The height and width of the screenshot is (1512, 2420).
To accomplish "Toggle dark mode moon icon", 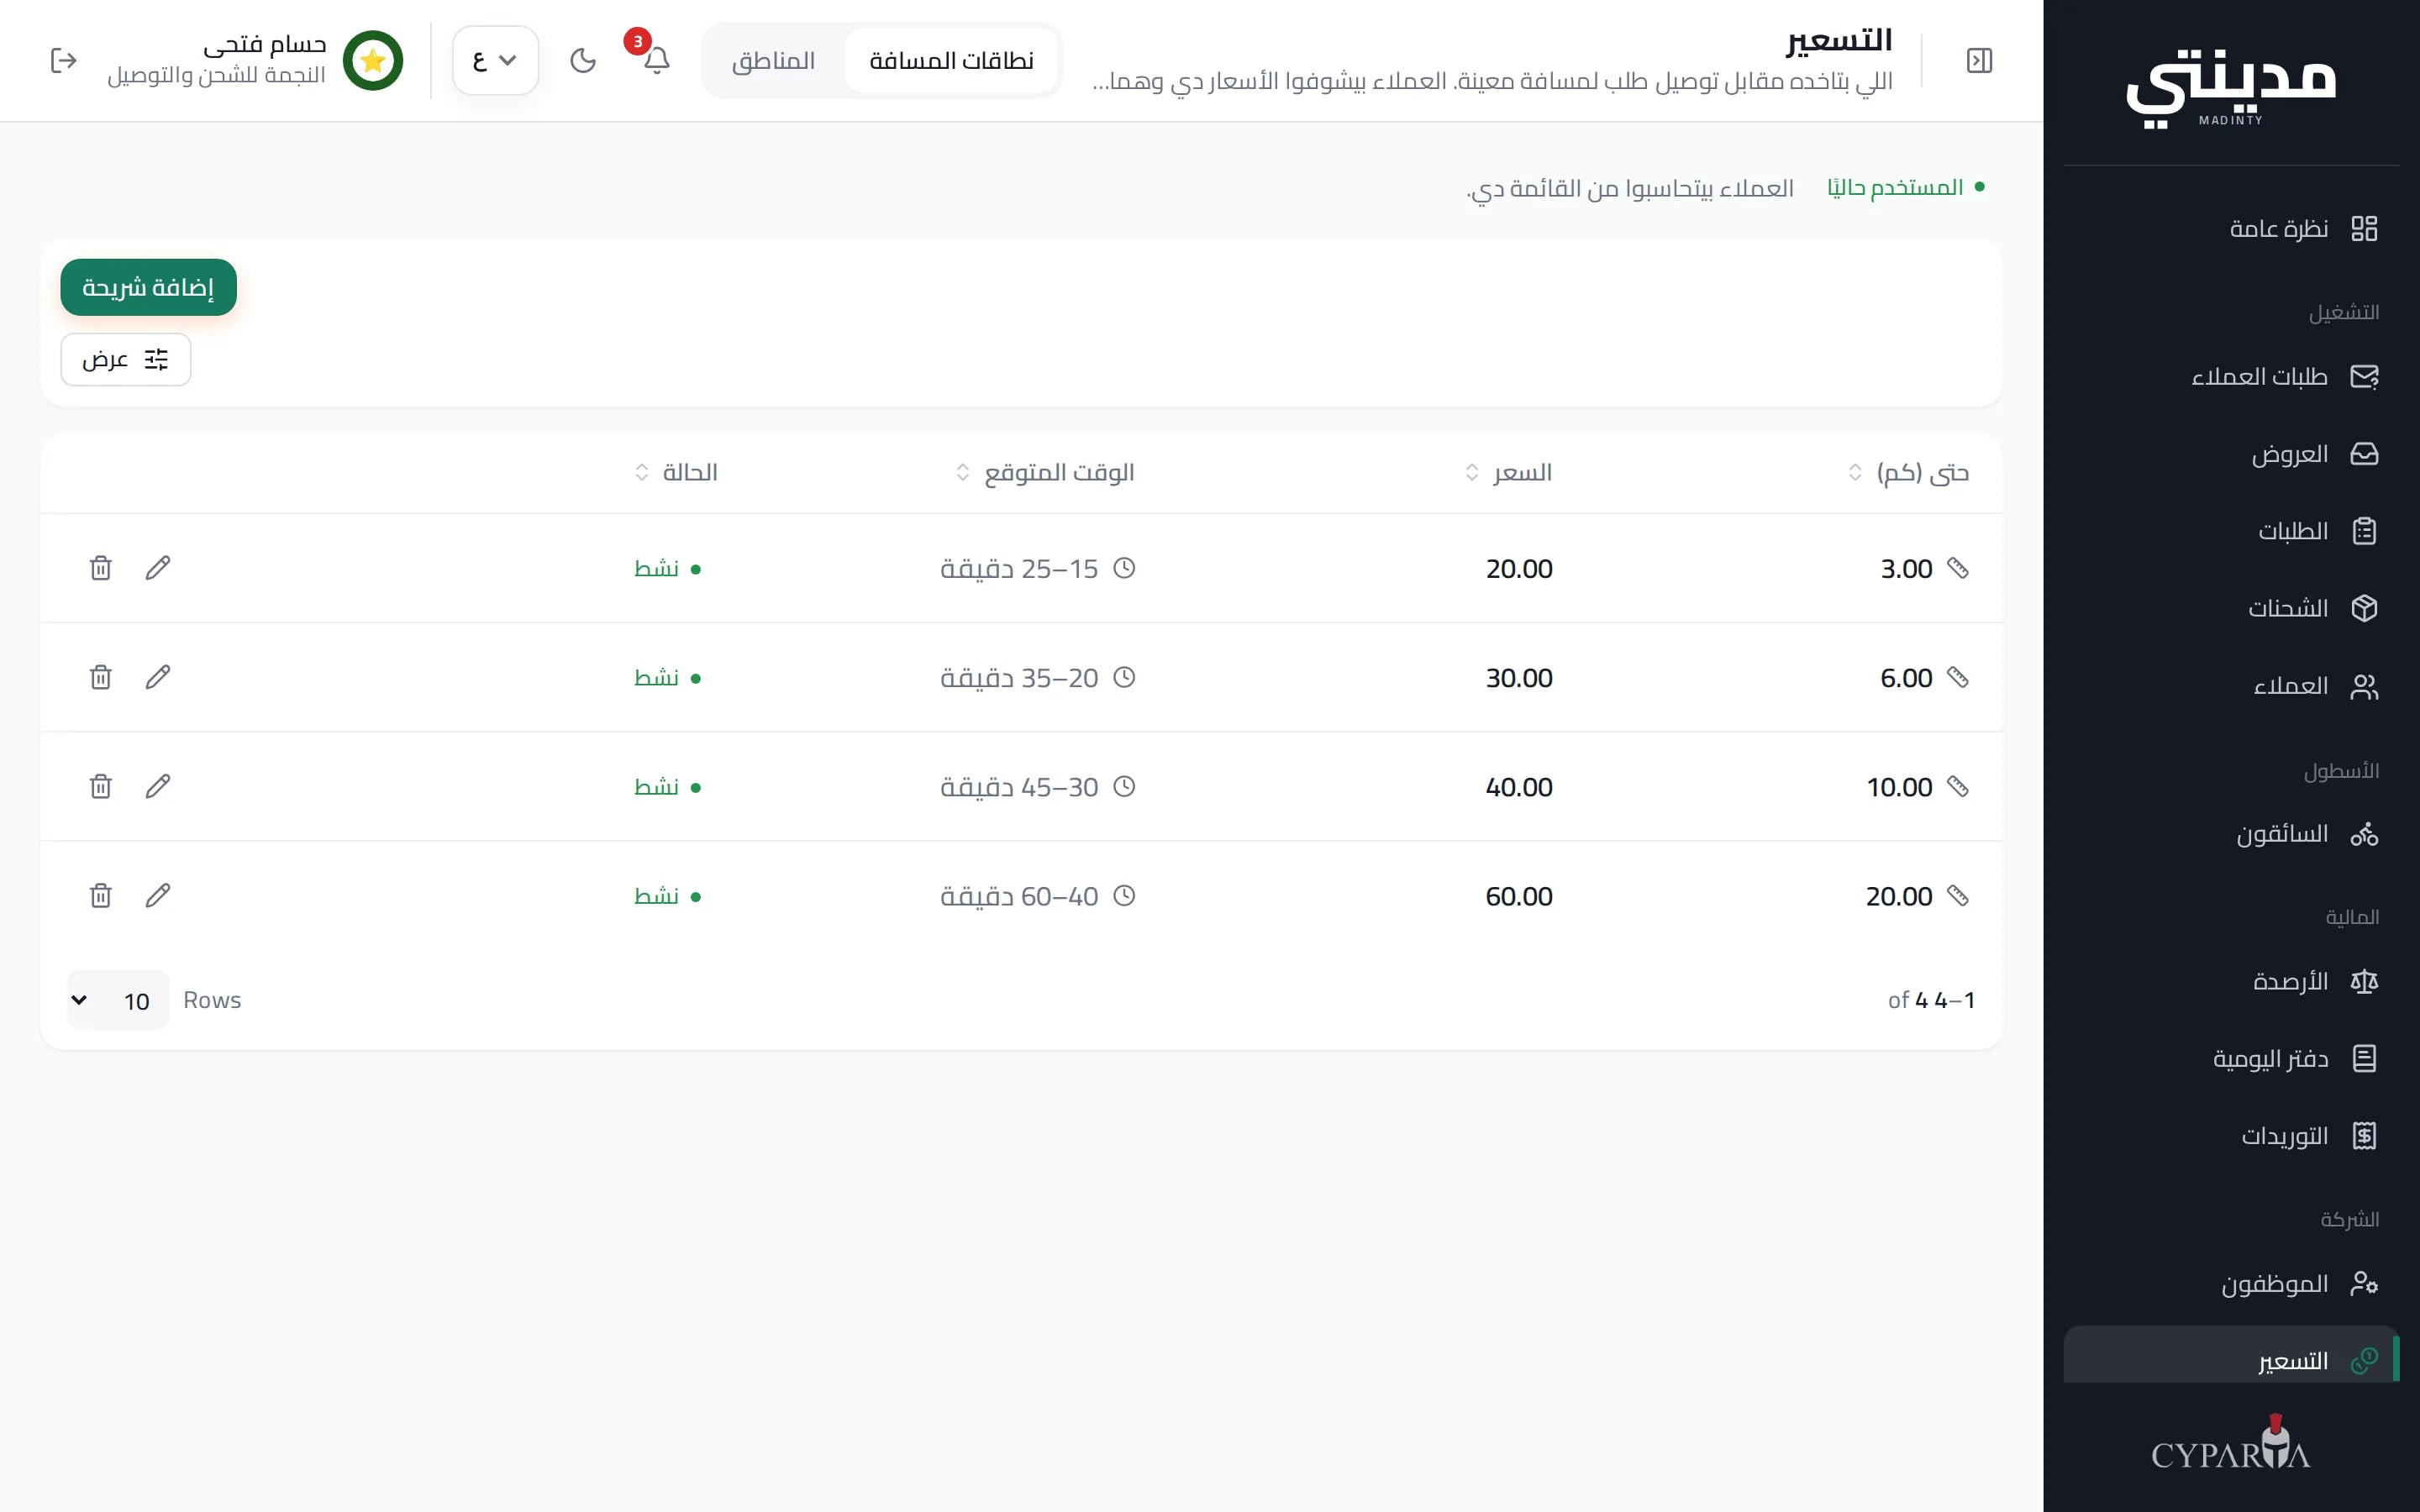I will point(583,61).
